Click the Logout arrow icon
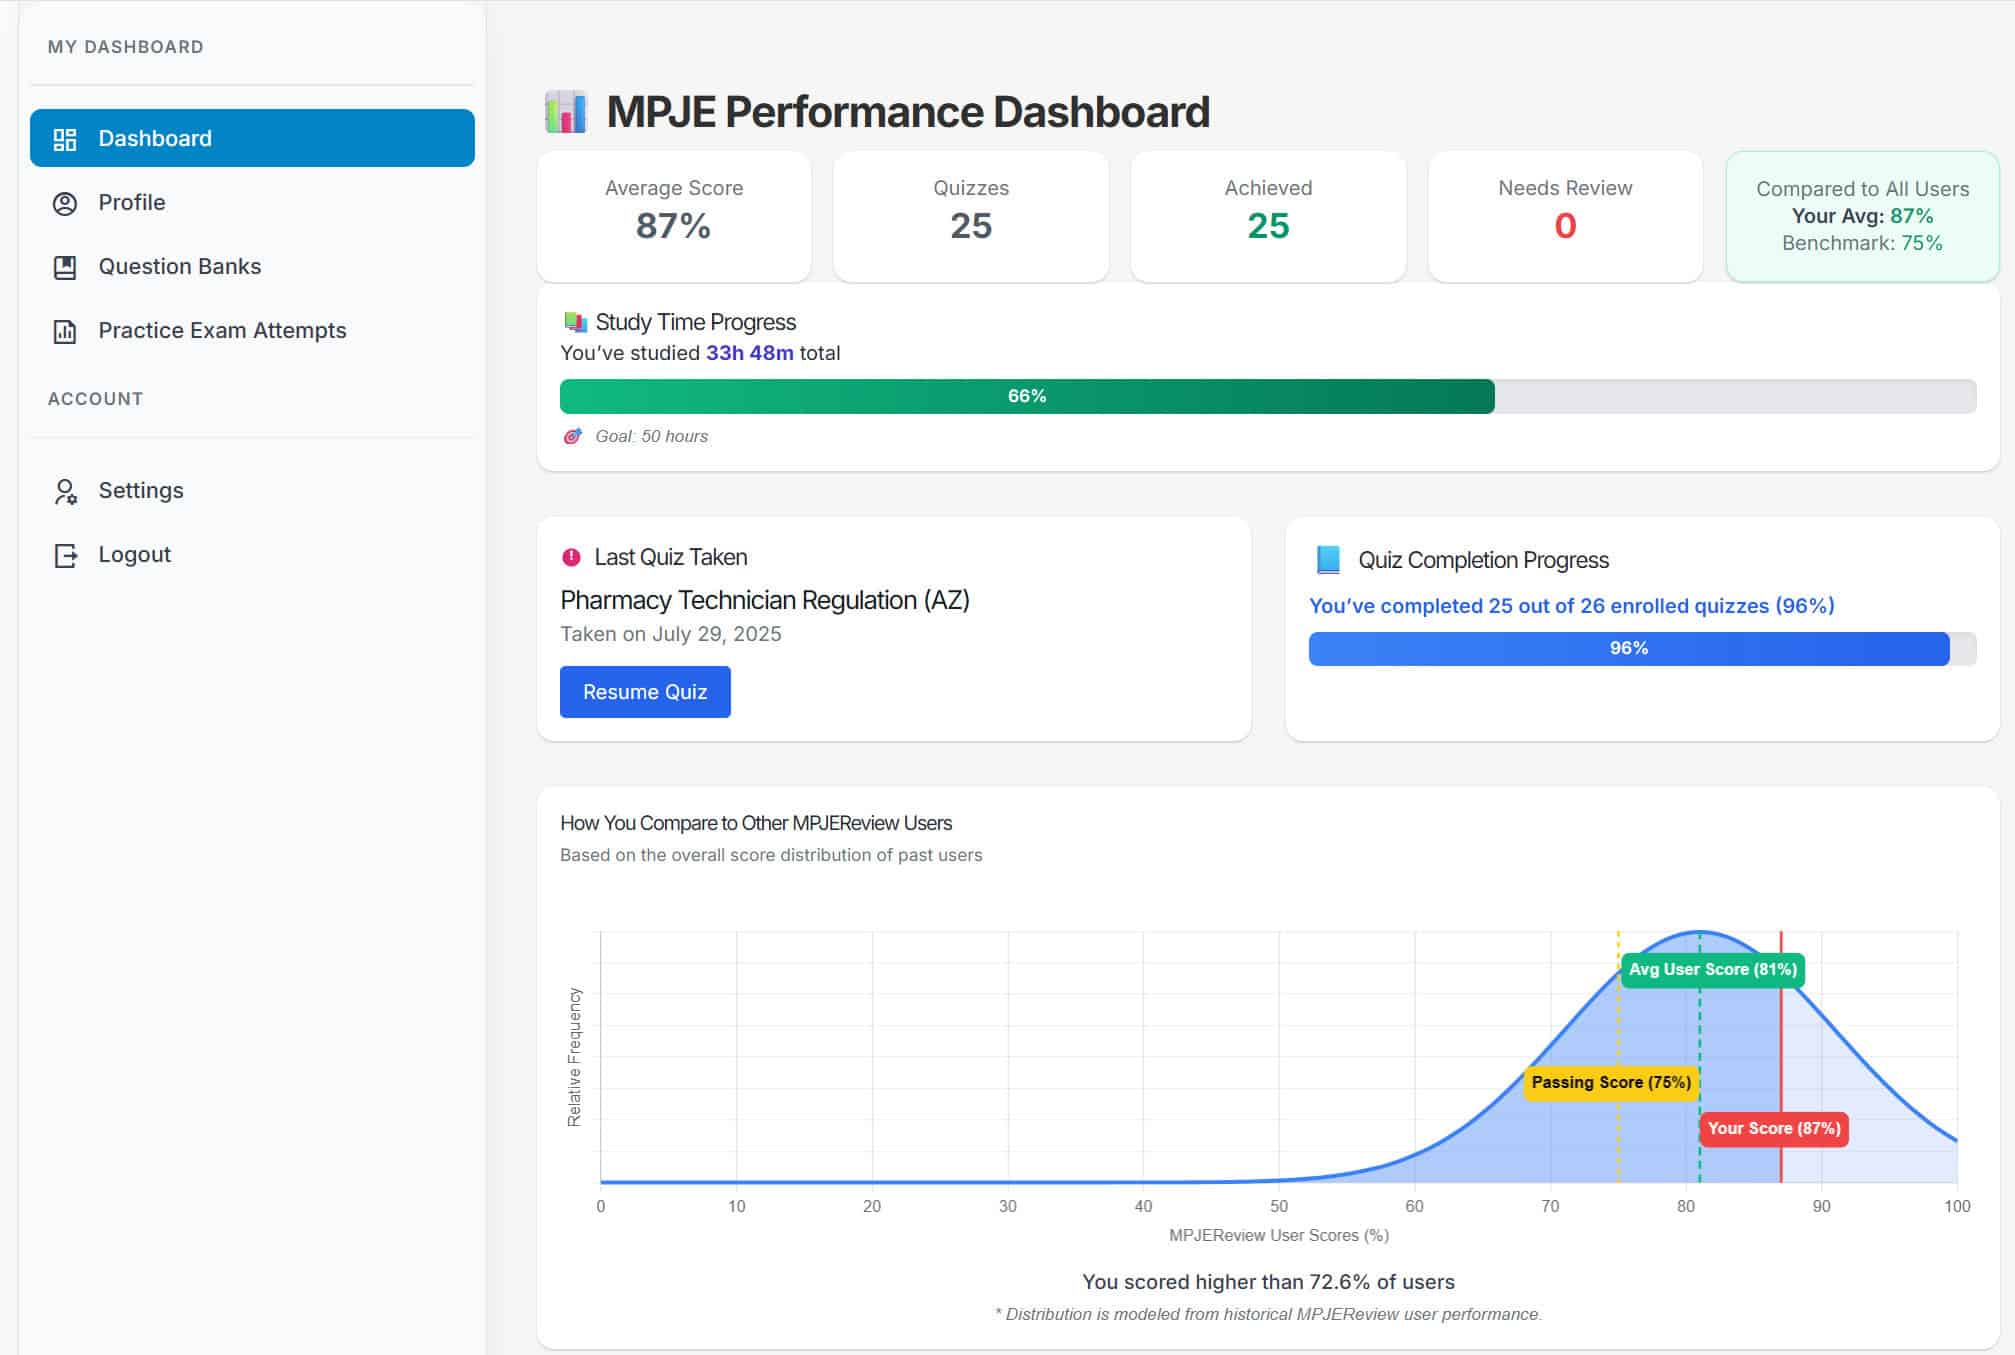 click(x=64, y=554)
